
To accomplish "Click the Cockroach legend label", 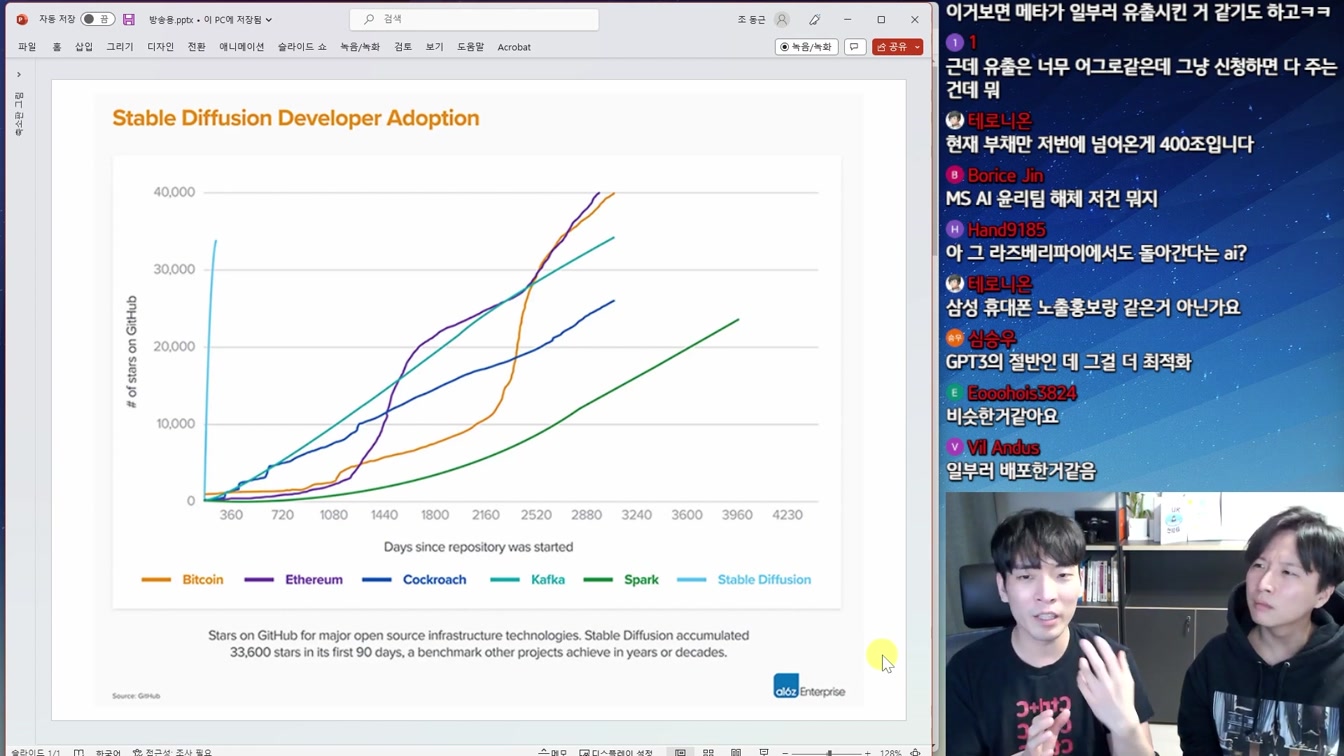I will (x=434, y=580).
